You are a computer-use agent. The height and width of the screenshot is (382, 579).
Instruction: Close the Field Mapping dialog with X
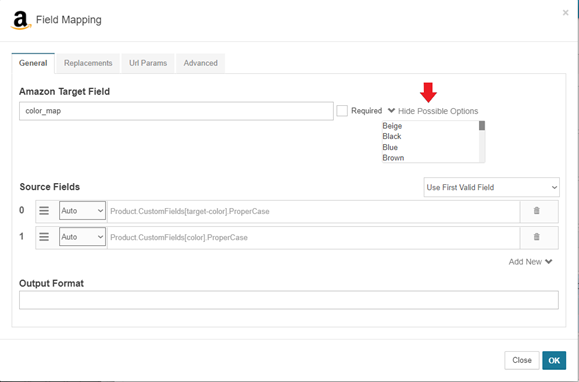click(x=565, y=13)
